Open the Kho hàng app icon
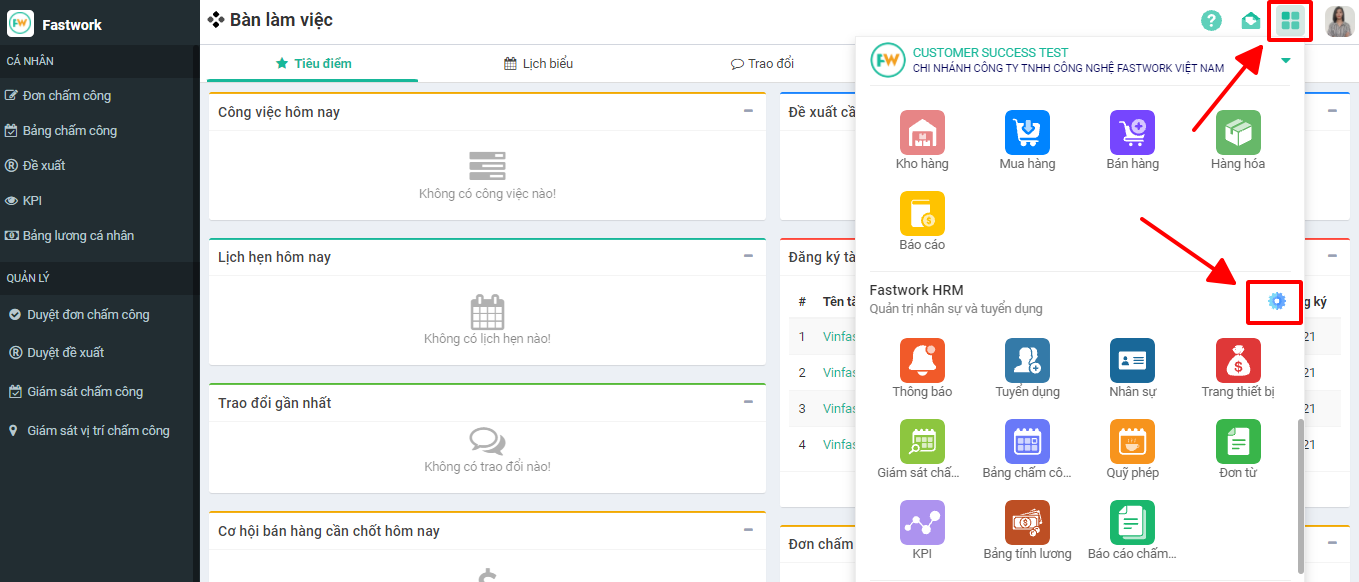This screenshot has height=582, width=1359. 922,132
